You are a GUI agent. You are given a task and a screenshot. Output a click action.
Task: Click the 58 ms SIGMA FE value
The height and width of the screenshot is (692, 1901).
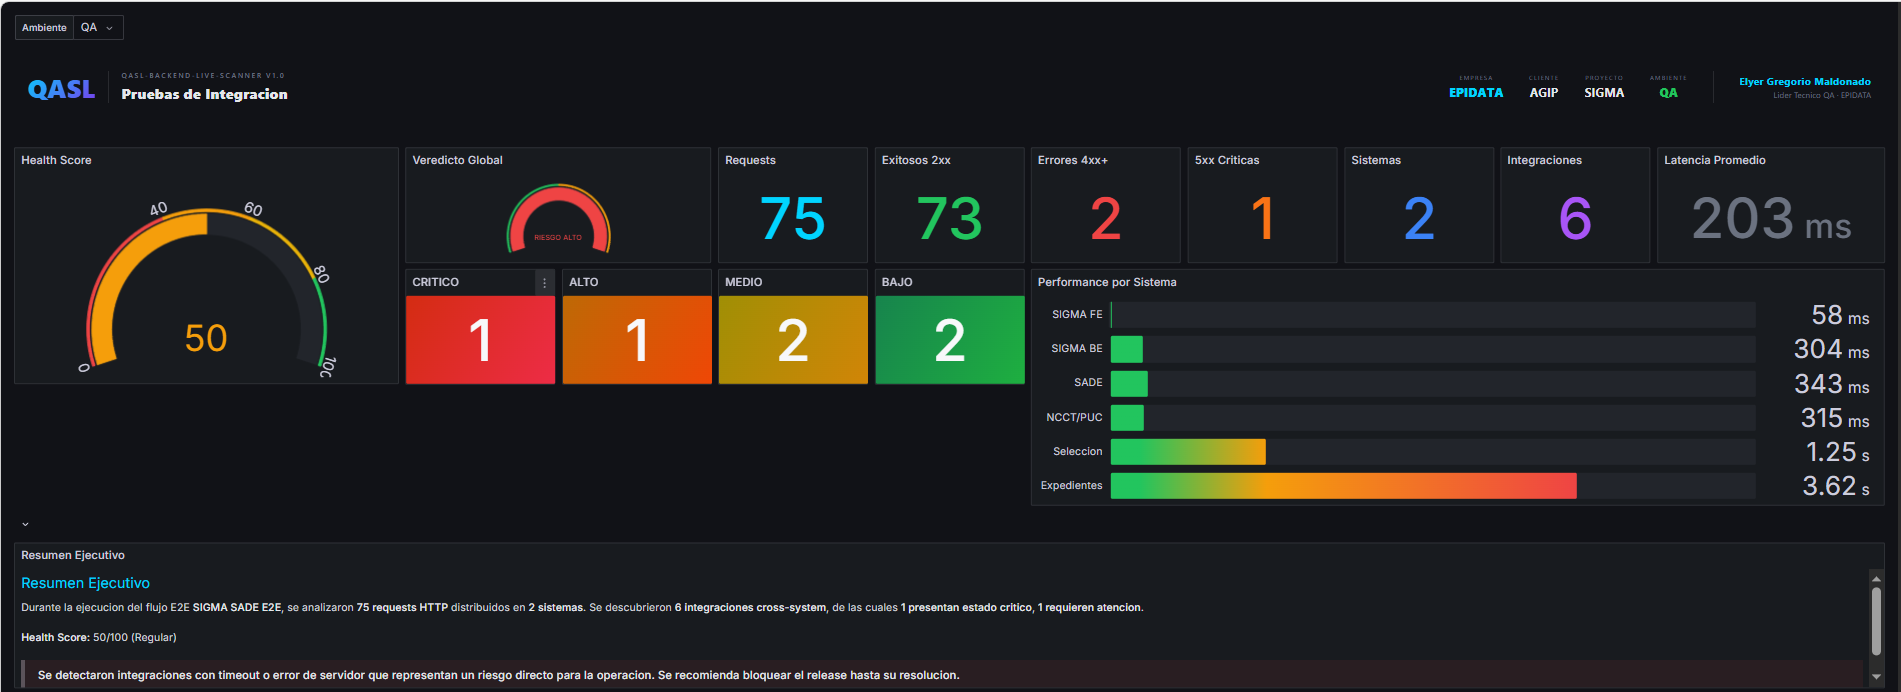[x=1840, y=315]
